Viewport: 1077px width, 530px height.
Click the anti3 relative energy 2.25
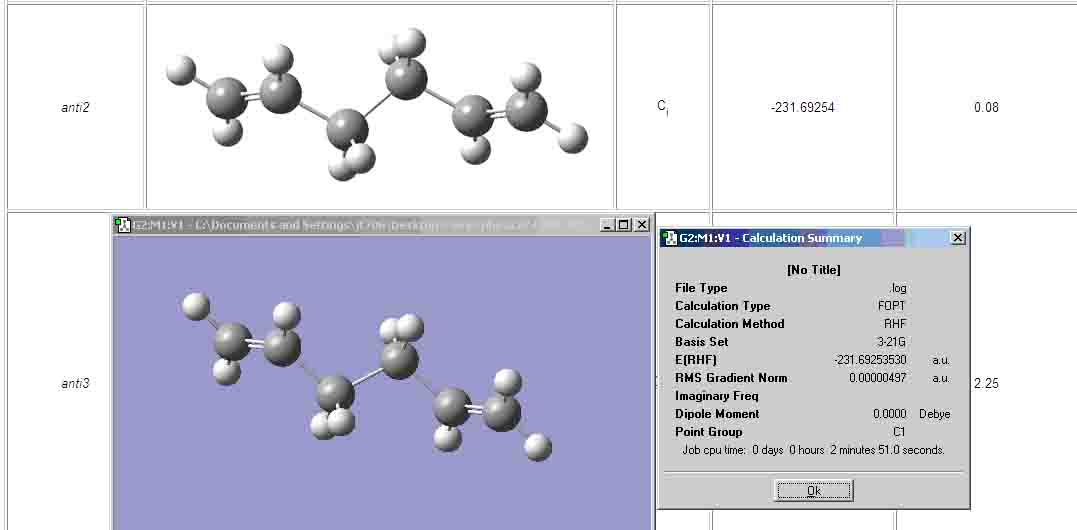pyautogui.click(x=986, y=383)
